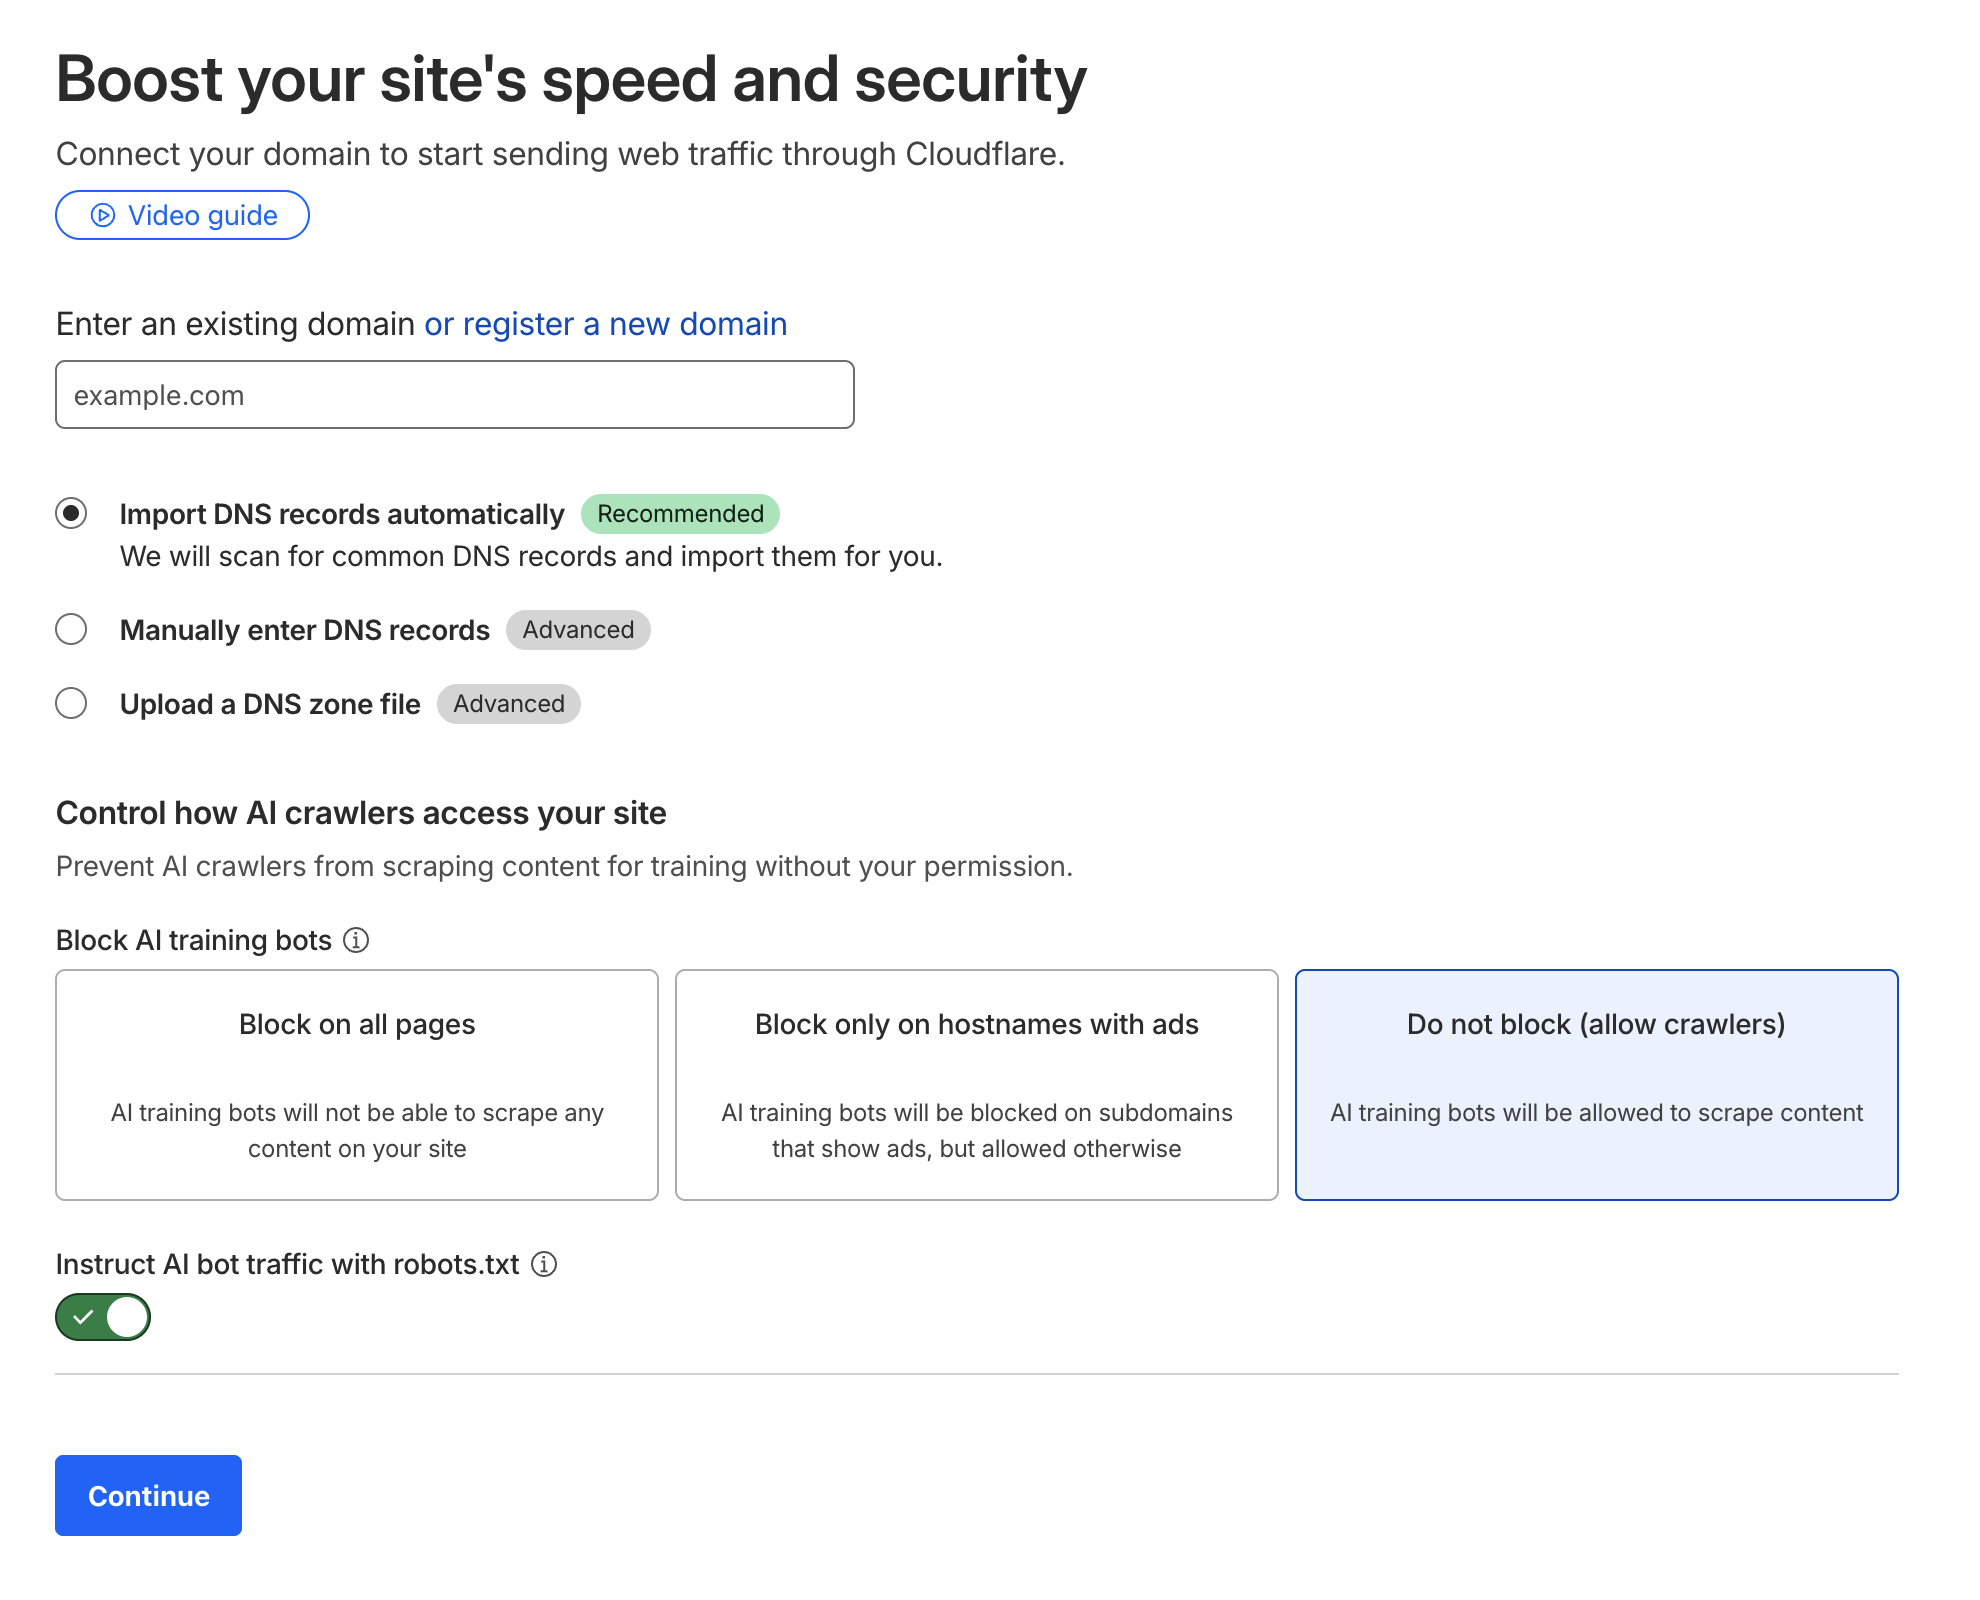Open the info icon beside Block AI training bots
Screen dimensions: 1980x1600
pyautogui.click(x=356, y=940)
